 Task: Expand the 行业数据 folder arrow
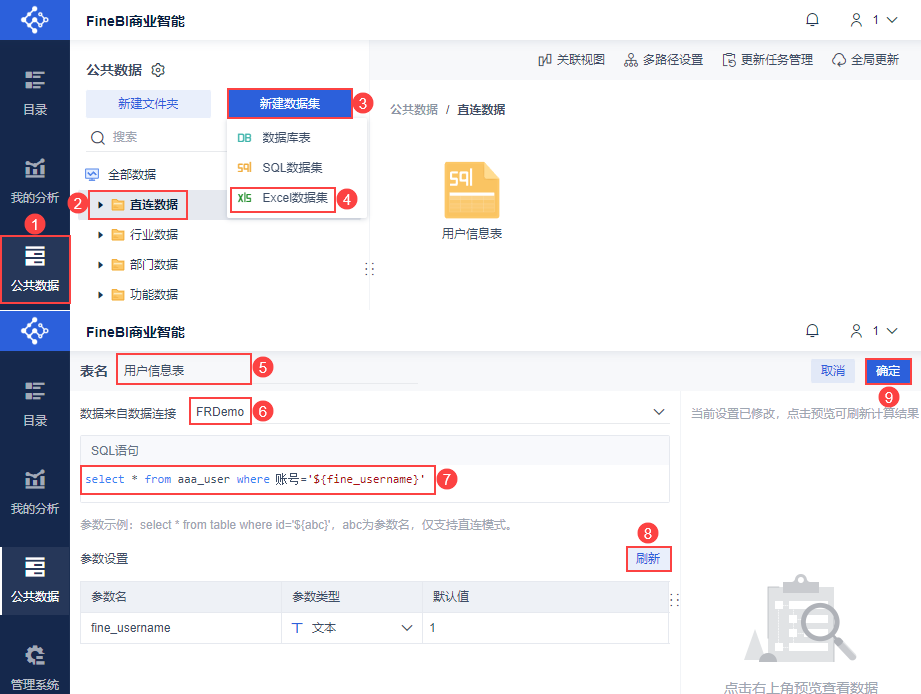pyautogui.click(x=100, y=235)
